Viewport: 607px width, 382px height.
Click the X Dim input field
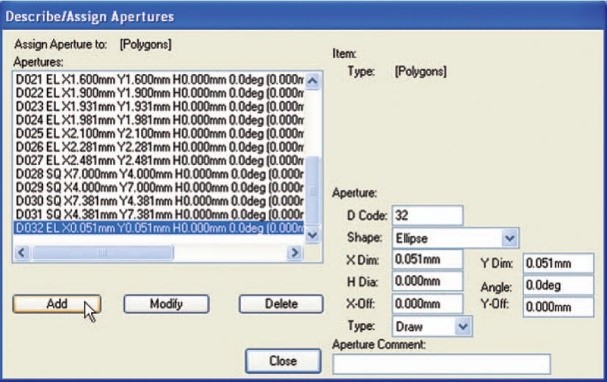427,259
